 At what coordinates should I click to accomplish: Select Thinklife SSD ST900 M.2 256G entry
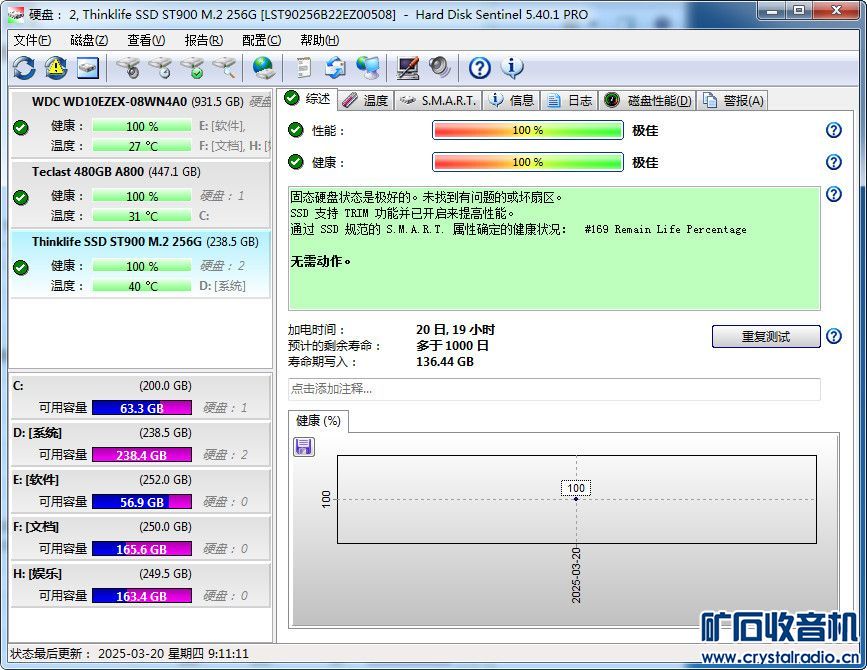[142, 264]
